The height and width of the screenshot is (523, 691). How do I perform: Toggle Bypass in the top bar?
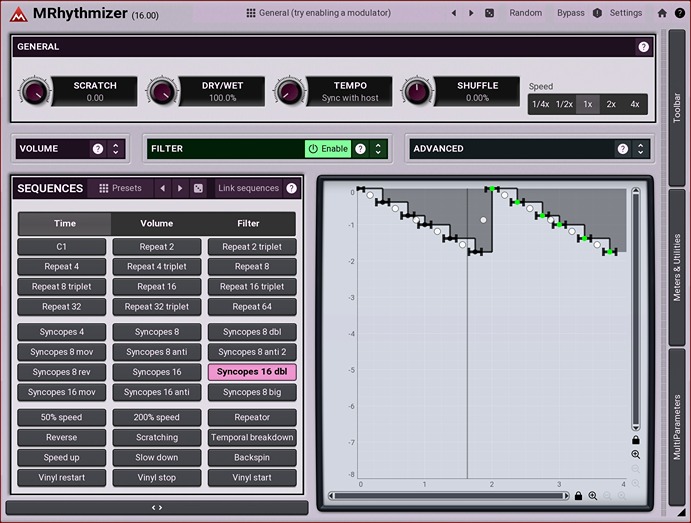[x=570, y=13]
